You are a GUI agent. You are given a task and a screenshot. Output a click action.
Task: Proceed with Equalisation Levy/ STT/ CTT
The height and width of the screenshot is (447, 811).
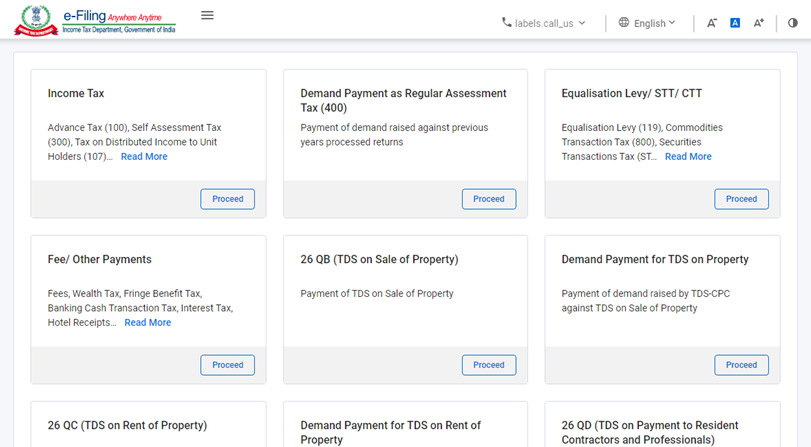coord(741,199)
